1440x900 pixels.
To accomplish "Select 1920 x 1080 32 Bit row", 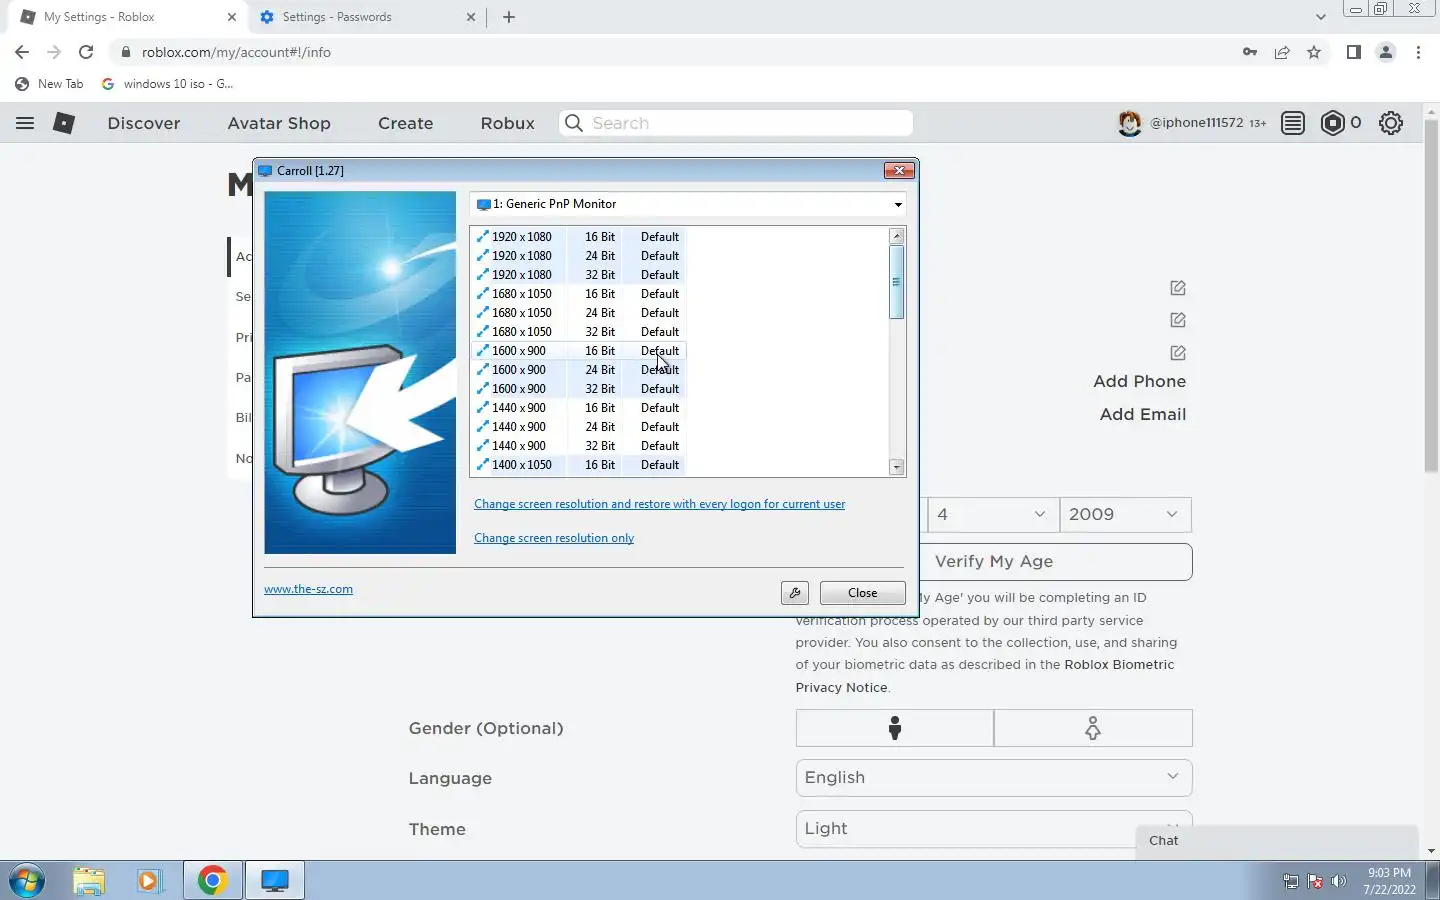I will (x=578, y=275).
